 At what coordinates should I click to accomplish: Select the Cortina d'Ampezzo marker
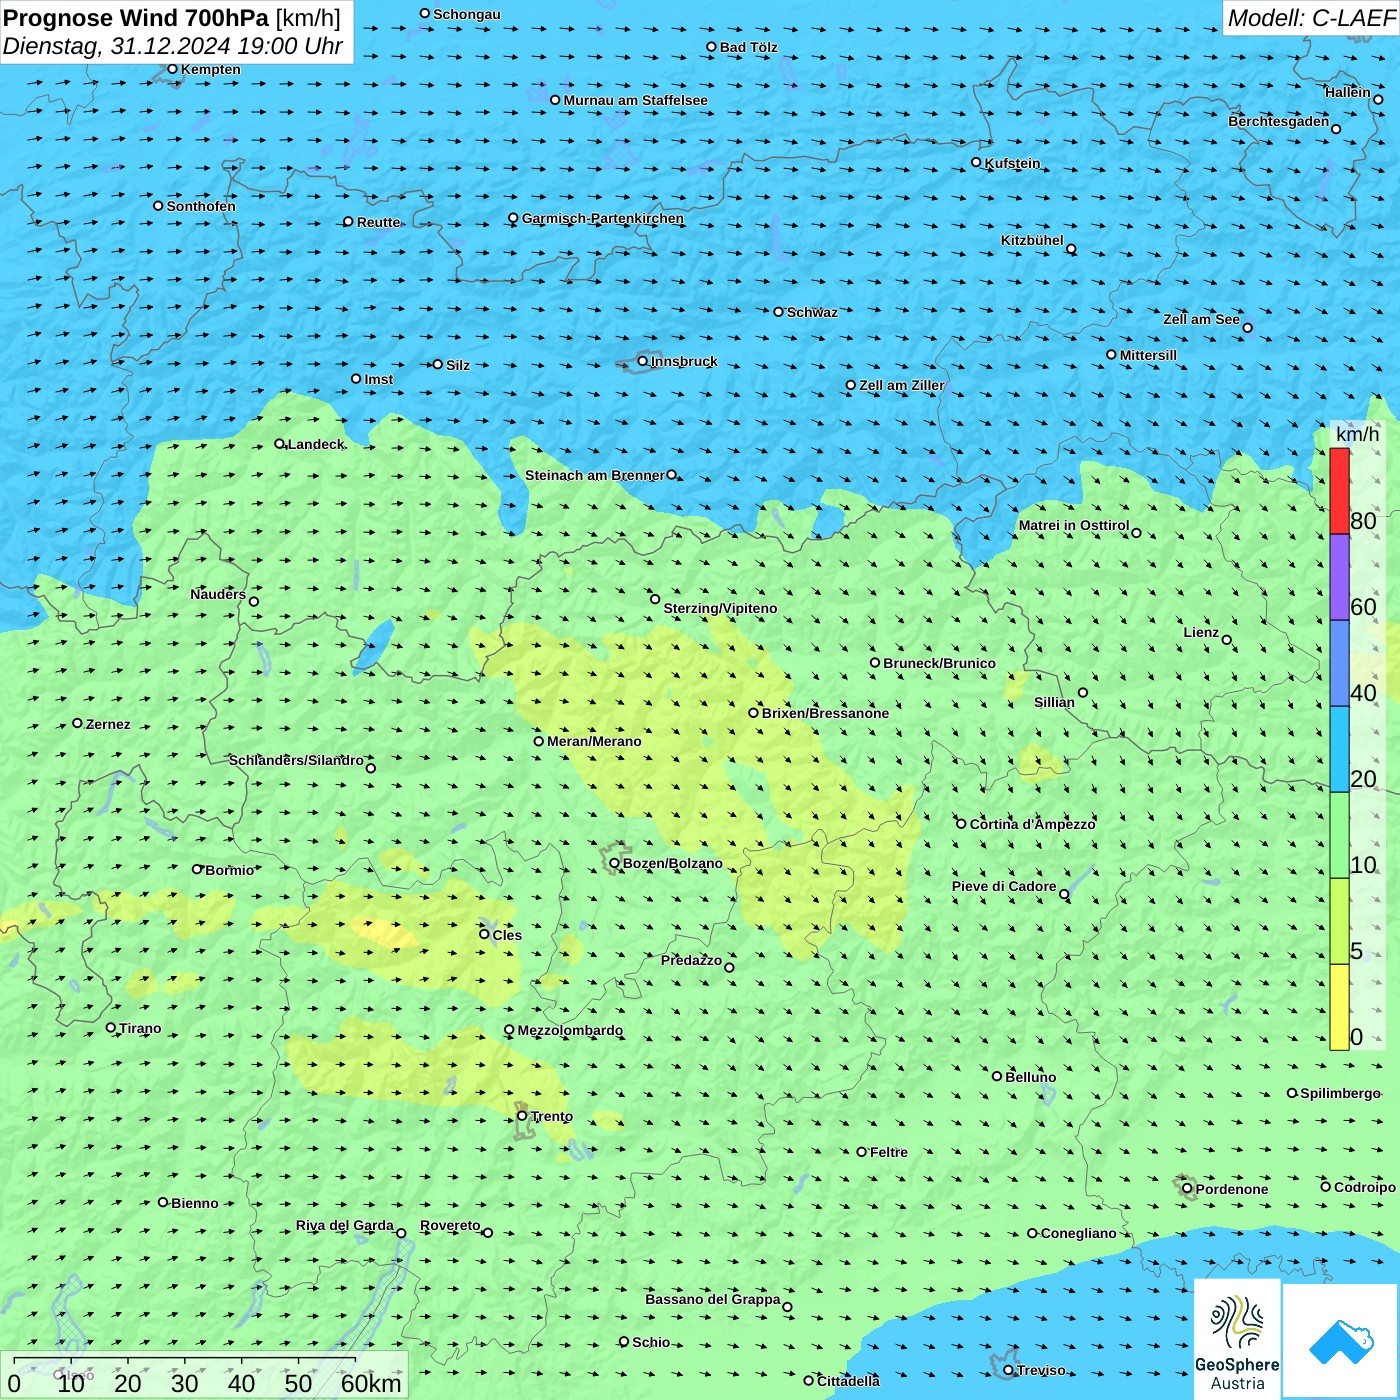point(961,824)
